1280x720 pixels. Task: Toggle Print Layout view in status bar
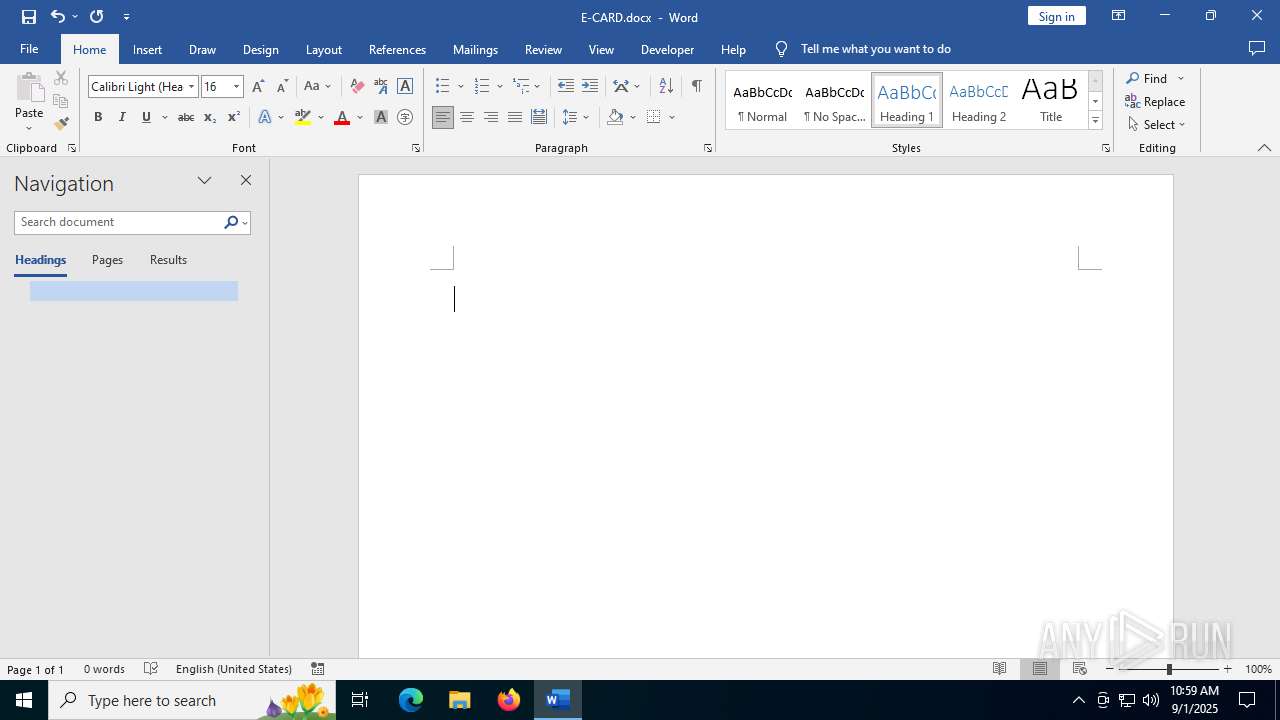coord(1040,669)
